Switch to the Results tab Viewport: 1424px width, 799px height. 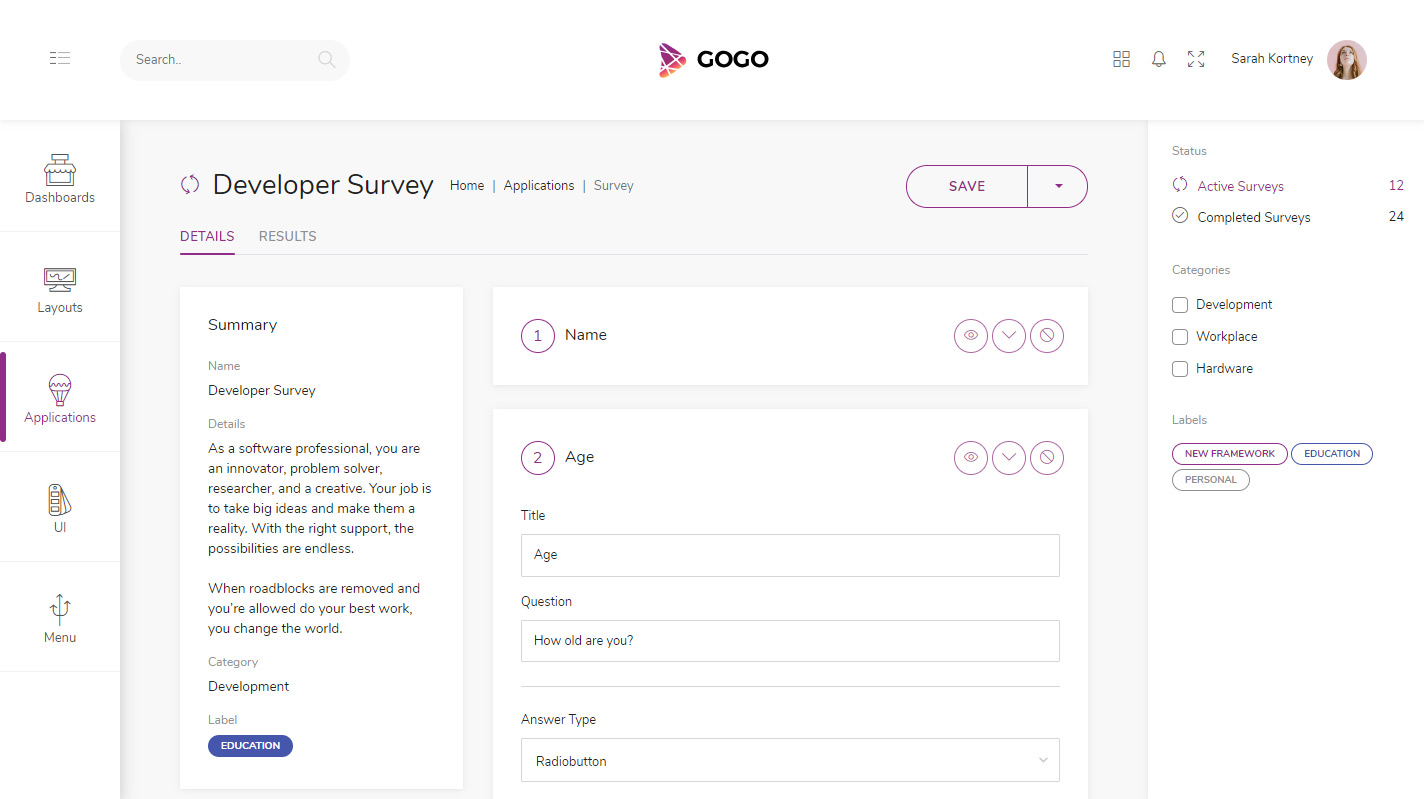tap(287, 237)
